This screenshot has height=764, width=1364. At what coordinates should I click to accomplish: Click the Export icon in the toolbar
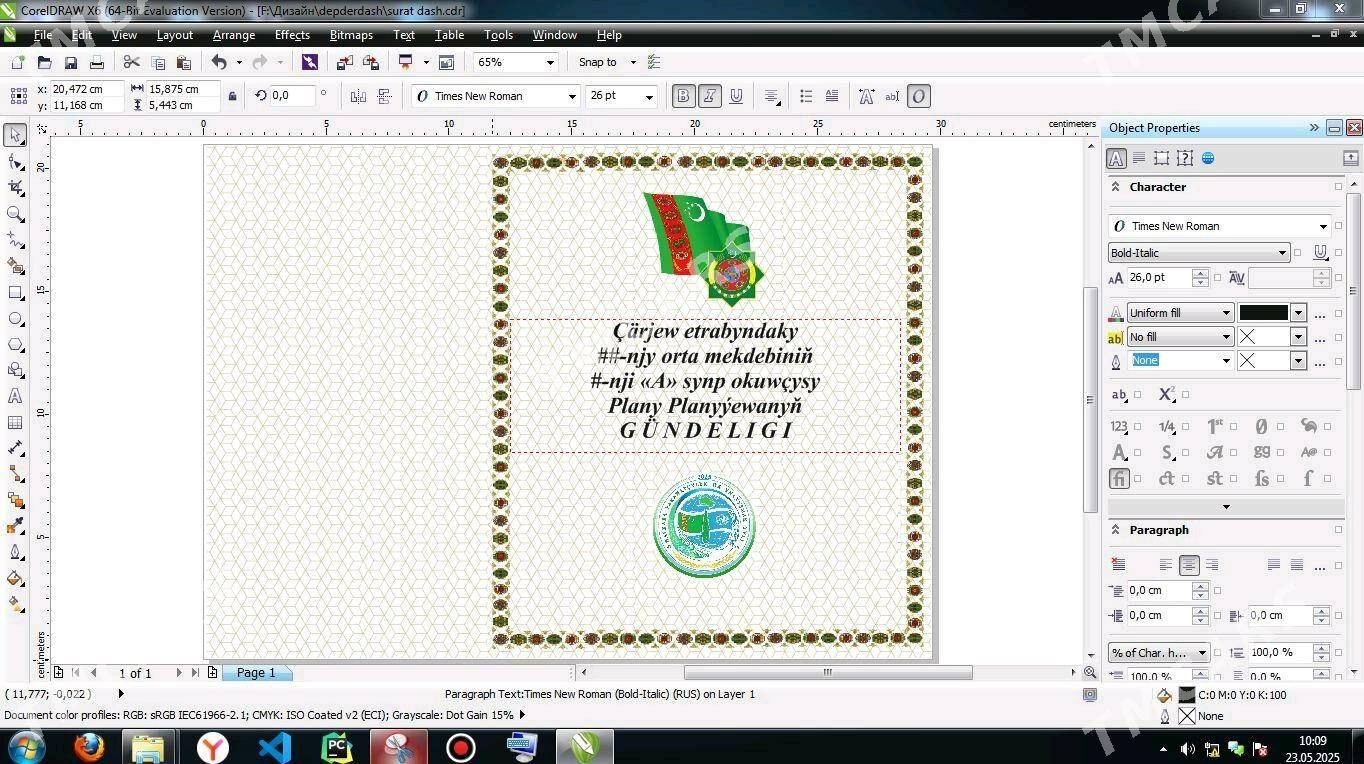point(371,62)
